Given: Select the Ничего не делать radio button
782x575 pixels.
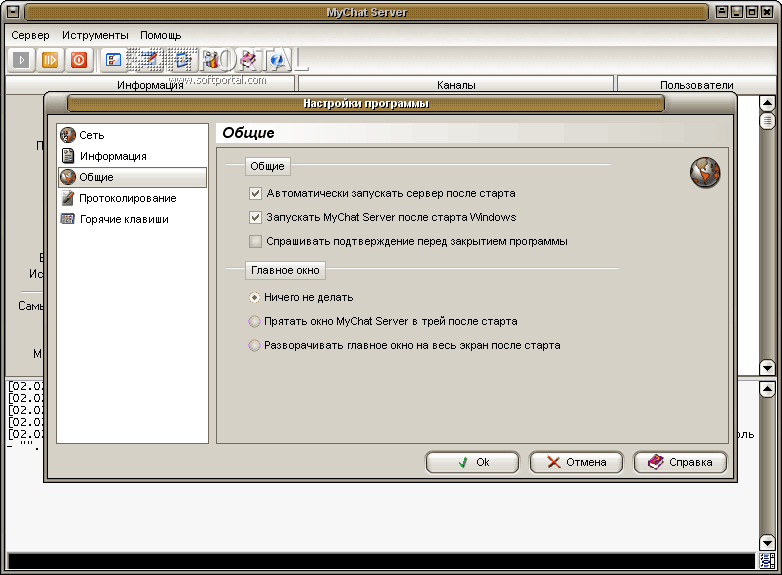Looking at the screenshot, I should coord(254,297).
